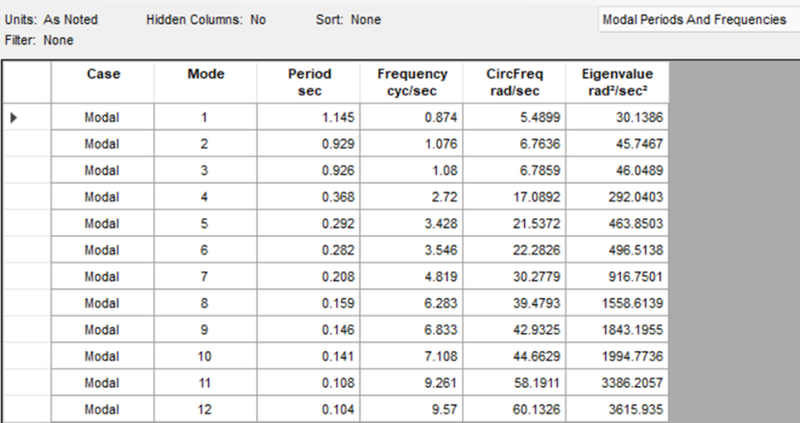Click the Hidden Columns: No label
This screenshot has height=423, width=800.
[206, 20]
